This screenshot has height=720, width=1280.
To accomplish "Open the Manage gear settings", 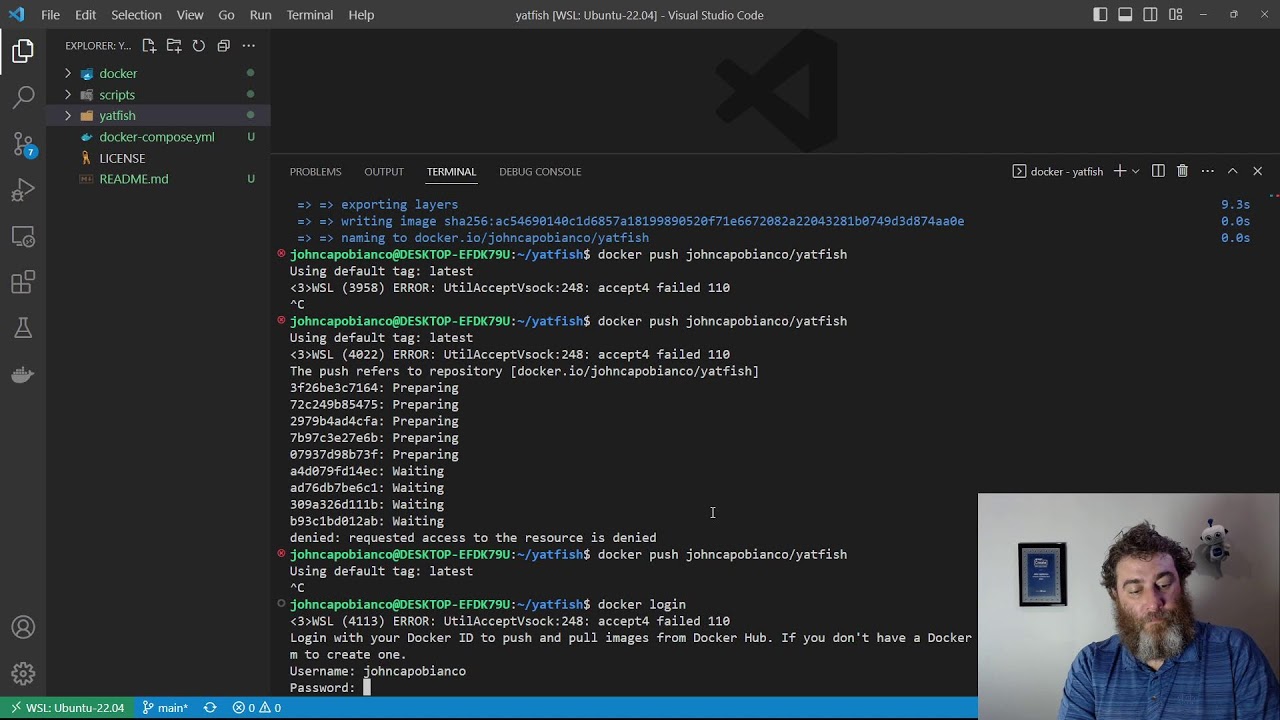I will tap(23, 674).
